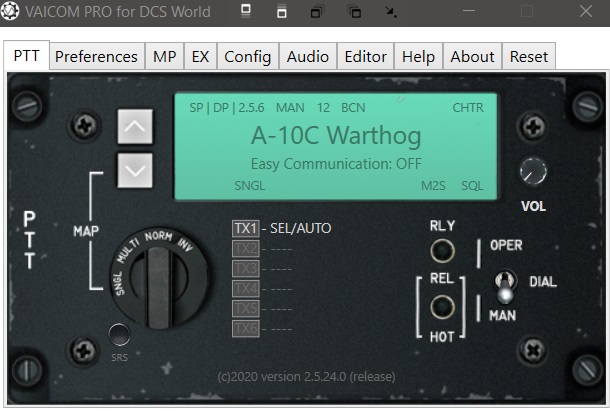Click the BCN indicator on the display
The image size is (610, 411).
click(353, 108)
